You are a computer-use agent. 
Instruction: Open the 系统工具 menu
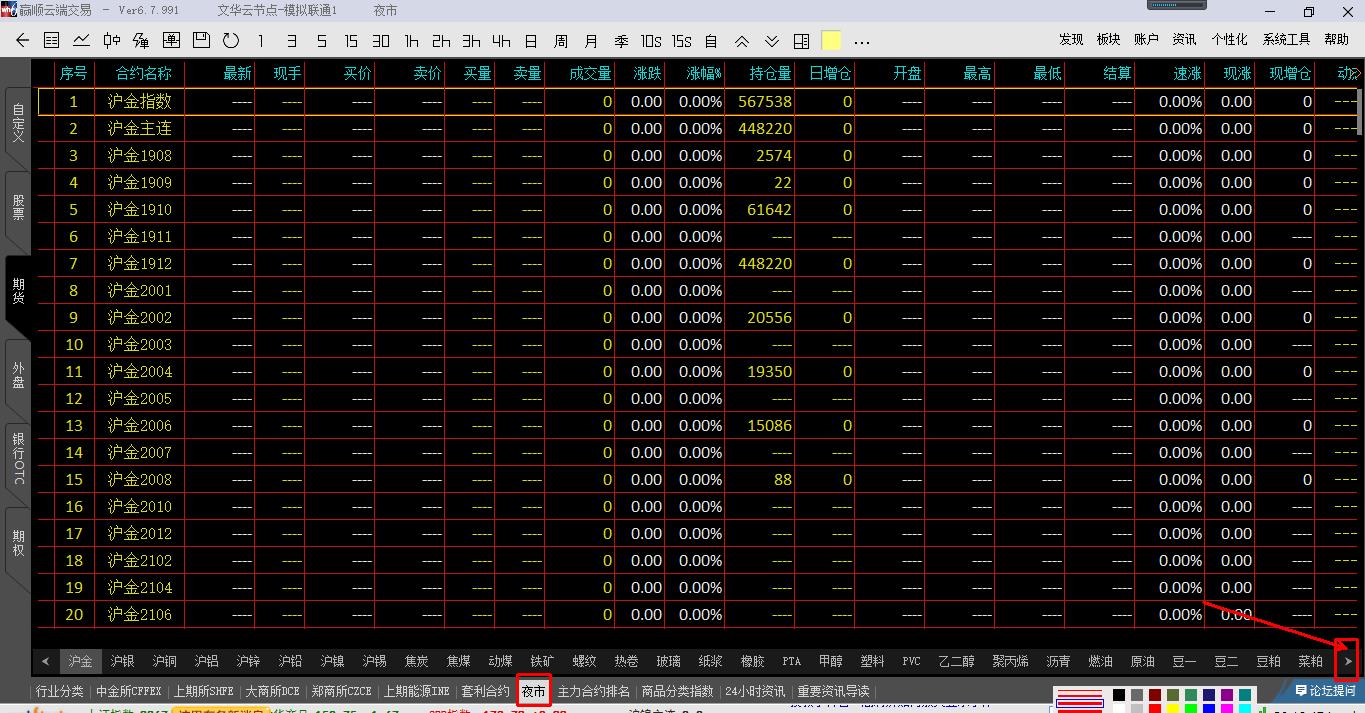[x=1286, y=39]
